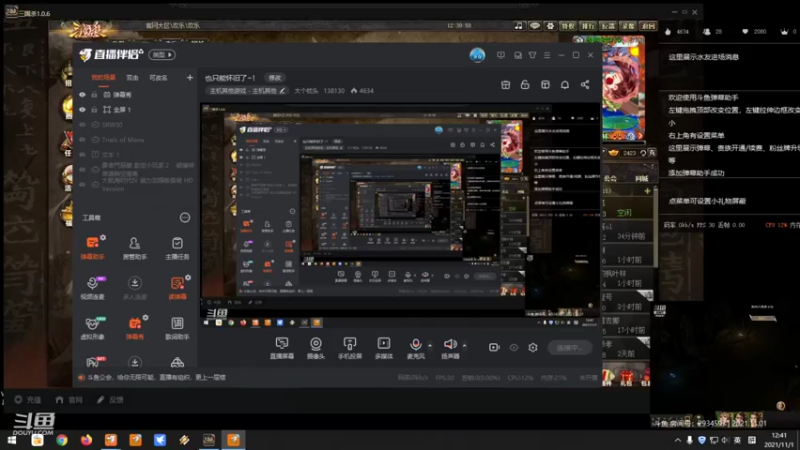The width and height of the screenshot is (800, 450).
Task: Add the 多媒体 multimedia source
Action: tap(384, 348)
